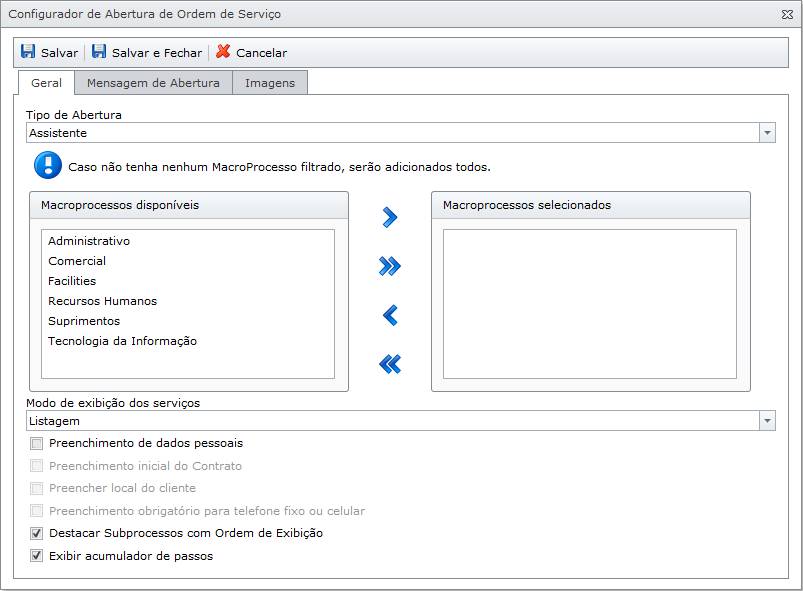Enable Preenchimento de dados pessoais checkbox
The width and height of the screenshot is (803, 591).
pyautogui.click(x=36, y=444)
